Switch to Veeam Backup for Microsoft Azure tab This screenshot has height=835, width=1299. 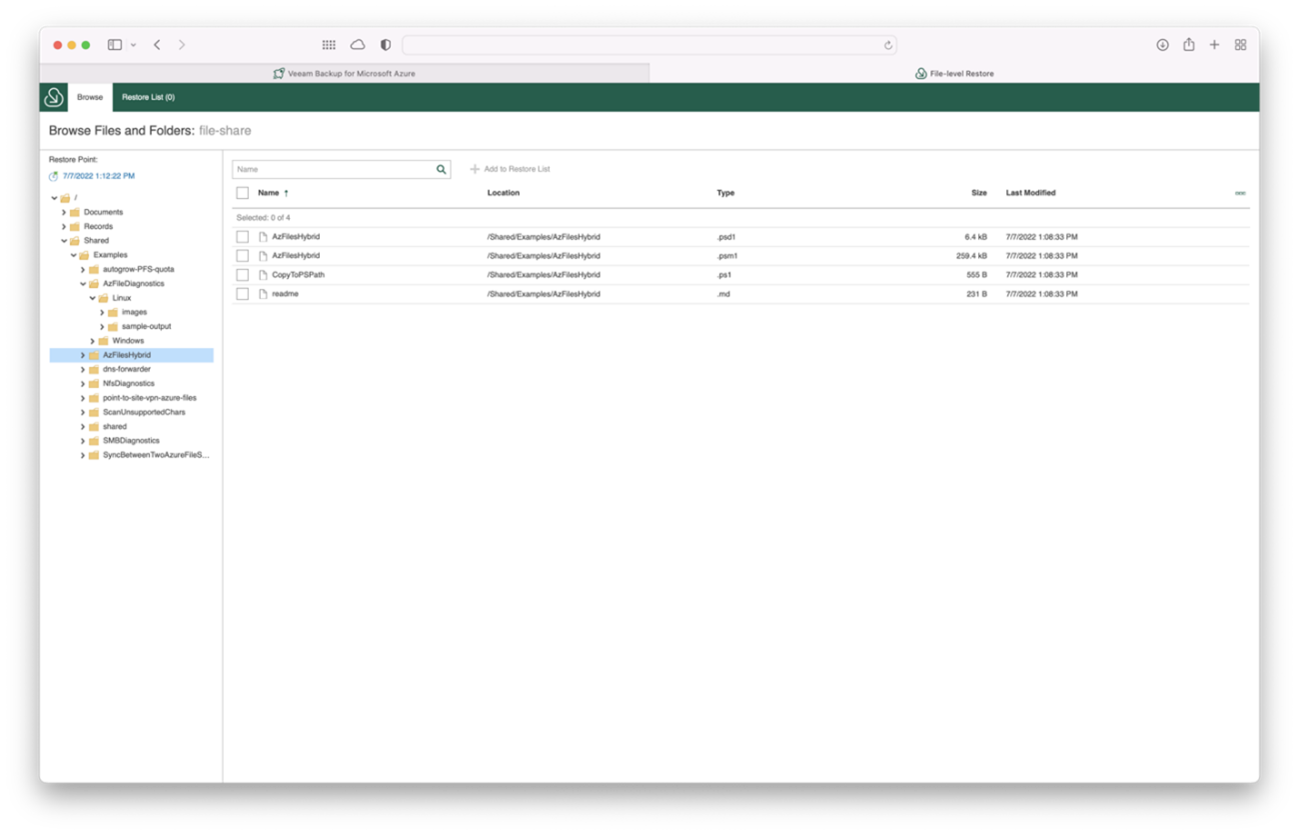click(344, 73)
